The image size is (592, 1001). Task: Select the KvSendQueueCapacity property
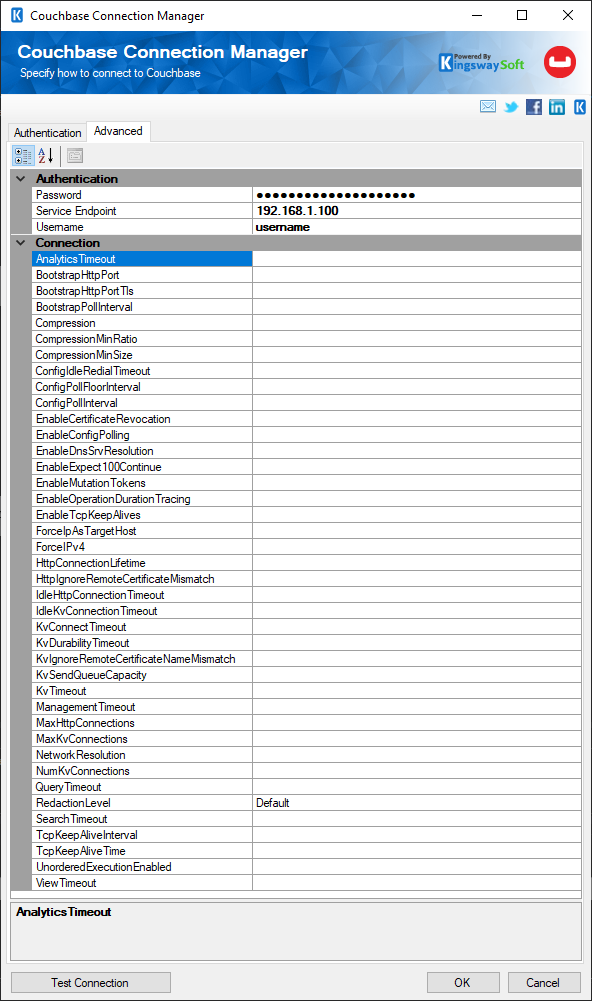[x=142, y=675]
